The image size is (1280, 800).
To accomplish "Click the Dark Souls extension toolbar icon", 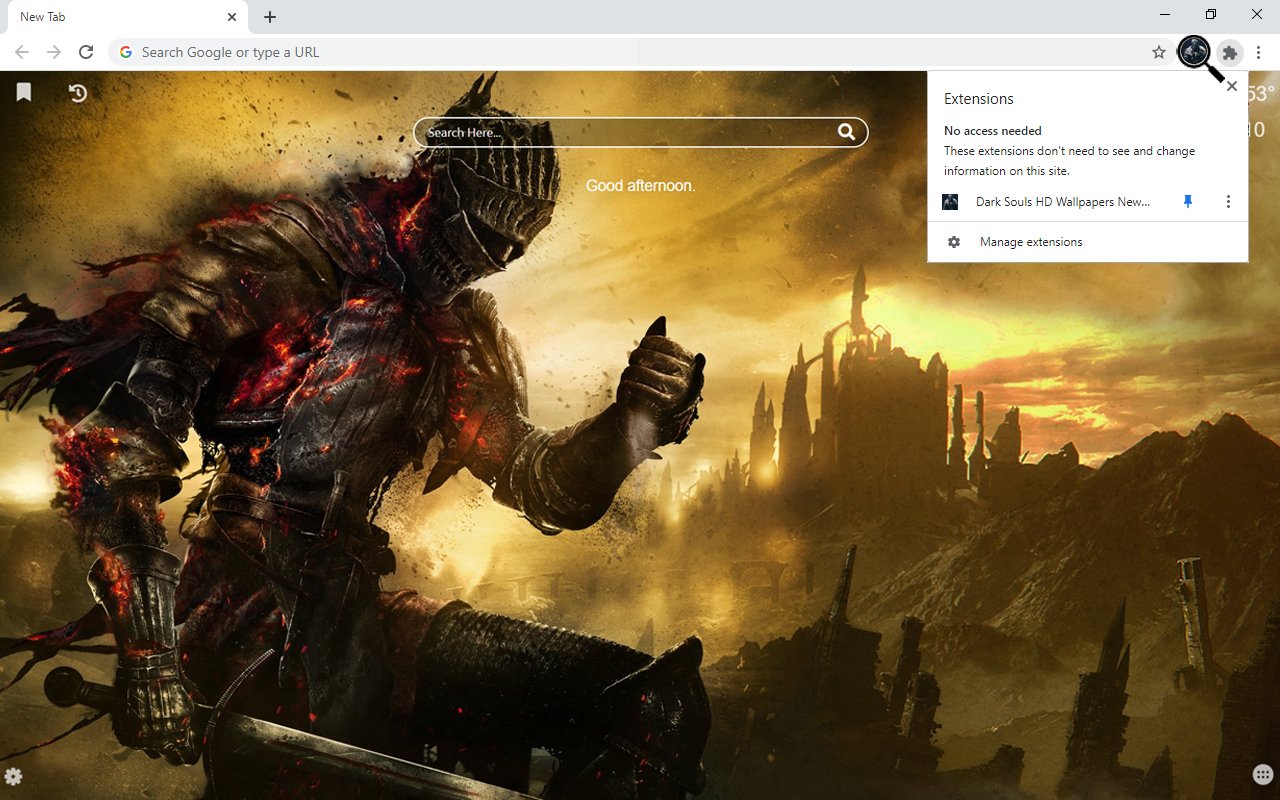I will [x=1194, y=52].
